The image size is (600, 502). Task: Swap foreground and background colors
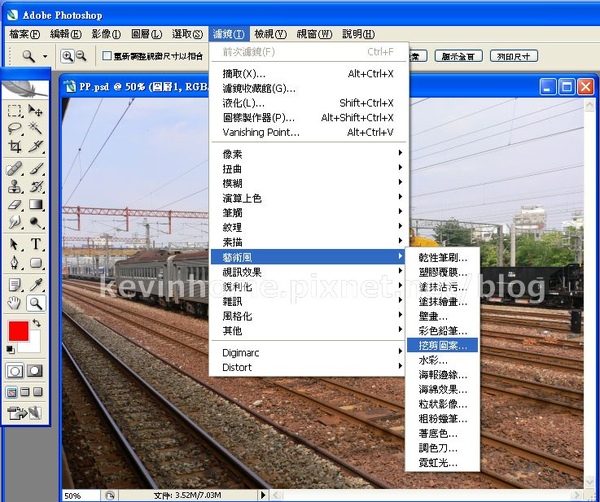click(36, 323)
